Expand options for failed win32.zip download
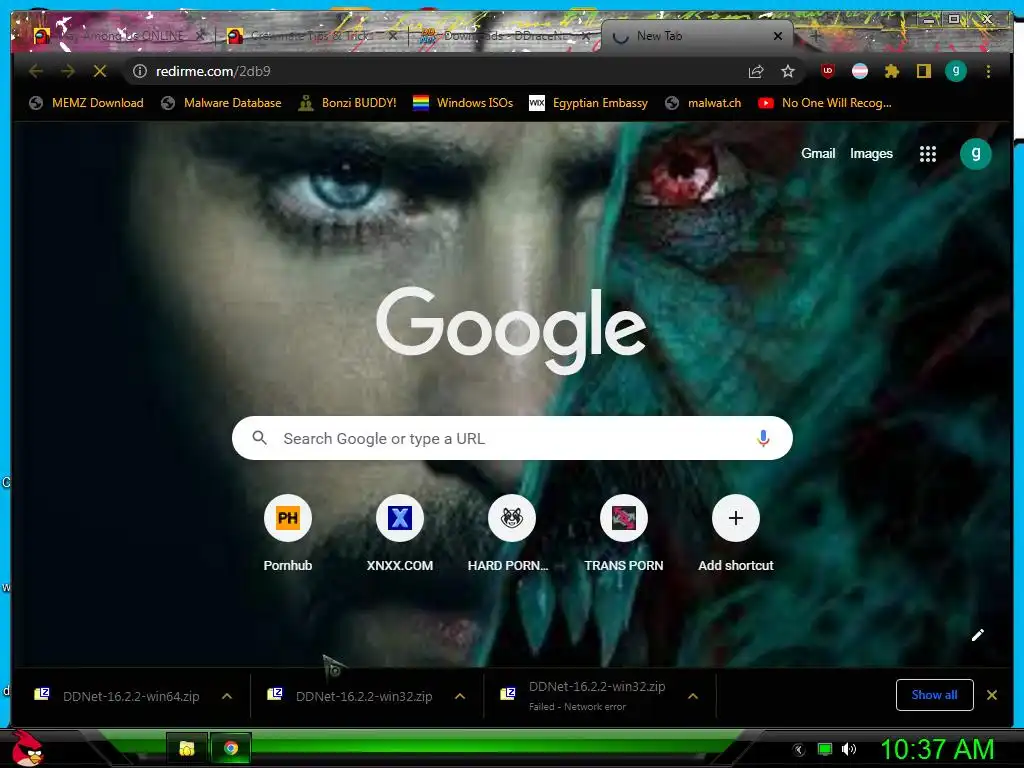Image resolution: width=1024 pixels, height=768 pixels. click(x=693, y=696)
